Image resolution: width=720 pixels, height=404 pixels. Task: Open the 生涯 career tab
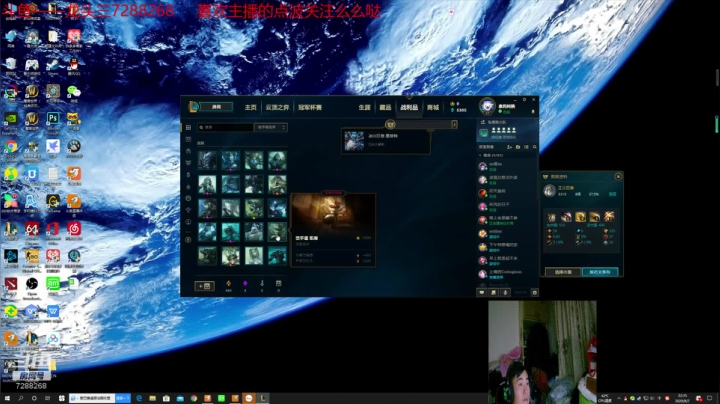coord(364,107)
